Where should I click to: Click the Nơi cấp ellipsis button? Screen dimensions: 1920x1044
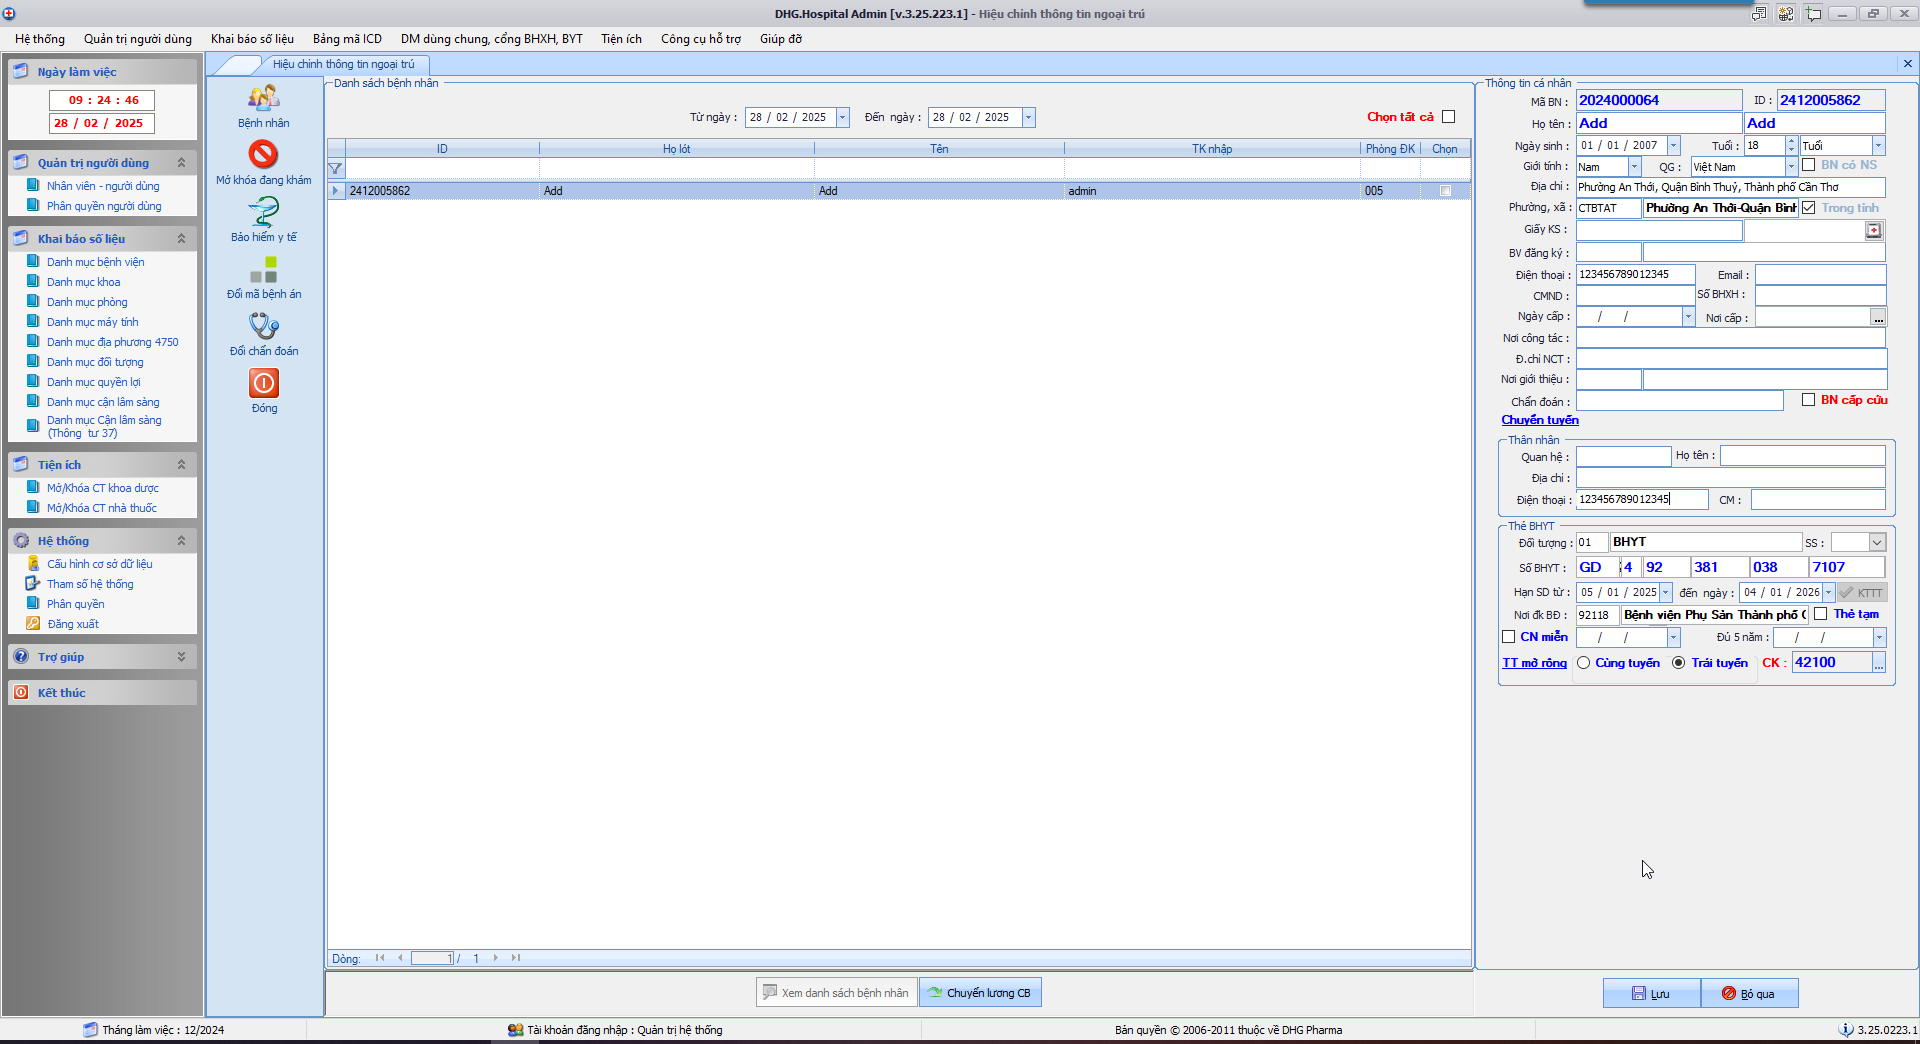click(1878, 318)
